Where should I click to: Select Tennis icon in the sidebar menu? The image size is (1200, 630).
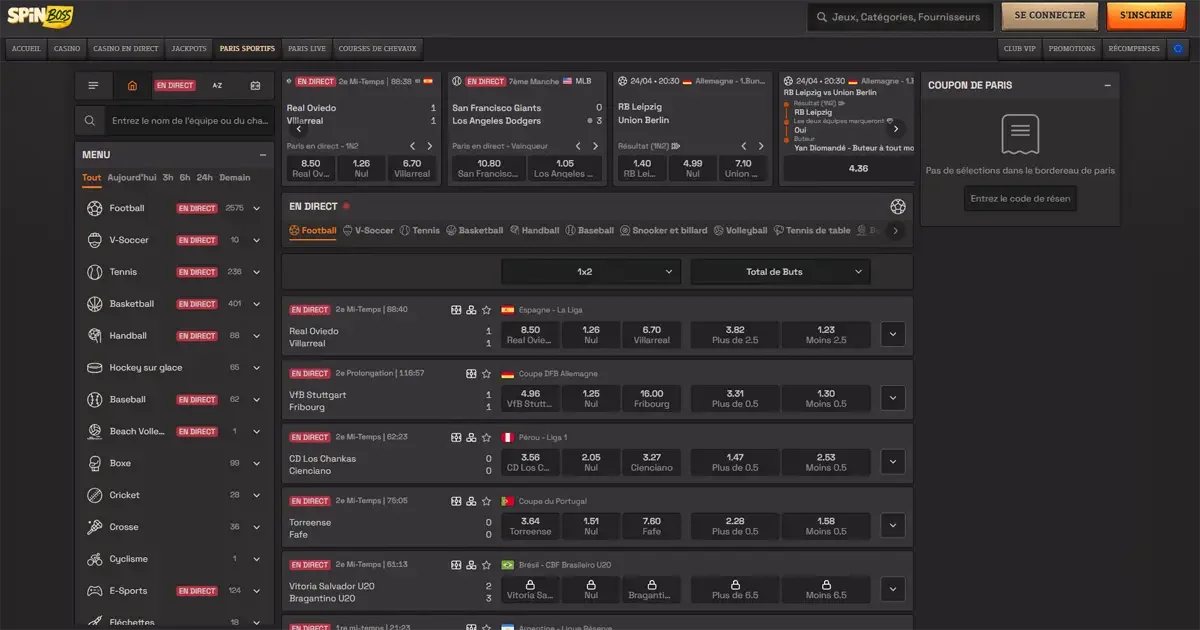click(94, 272)
